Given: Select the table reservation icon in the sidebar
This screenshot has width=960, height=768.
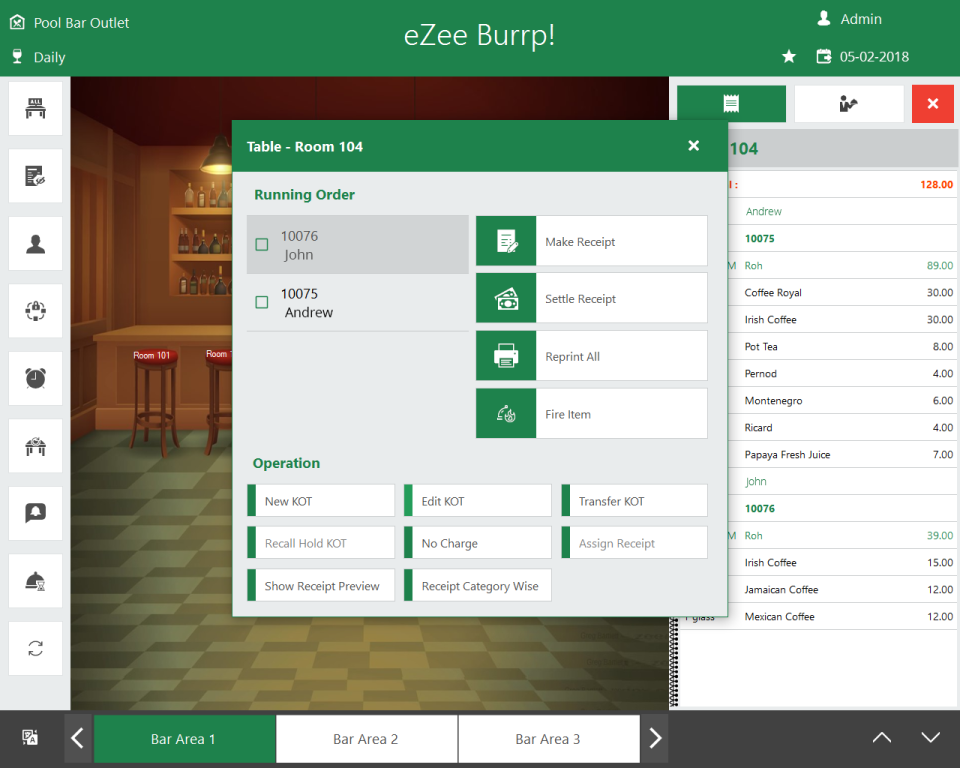Looking at the screenshot, I should tap(35, 445).
